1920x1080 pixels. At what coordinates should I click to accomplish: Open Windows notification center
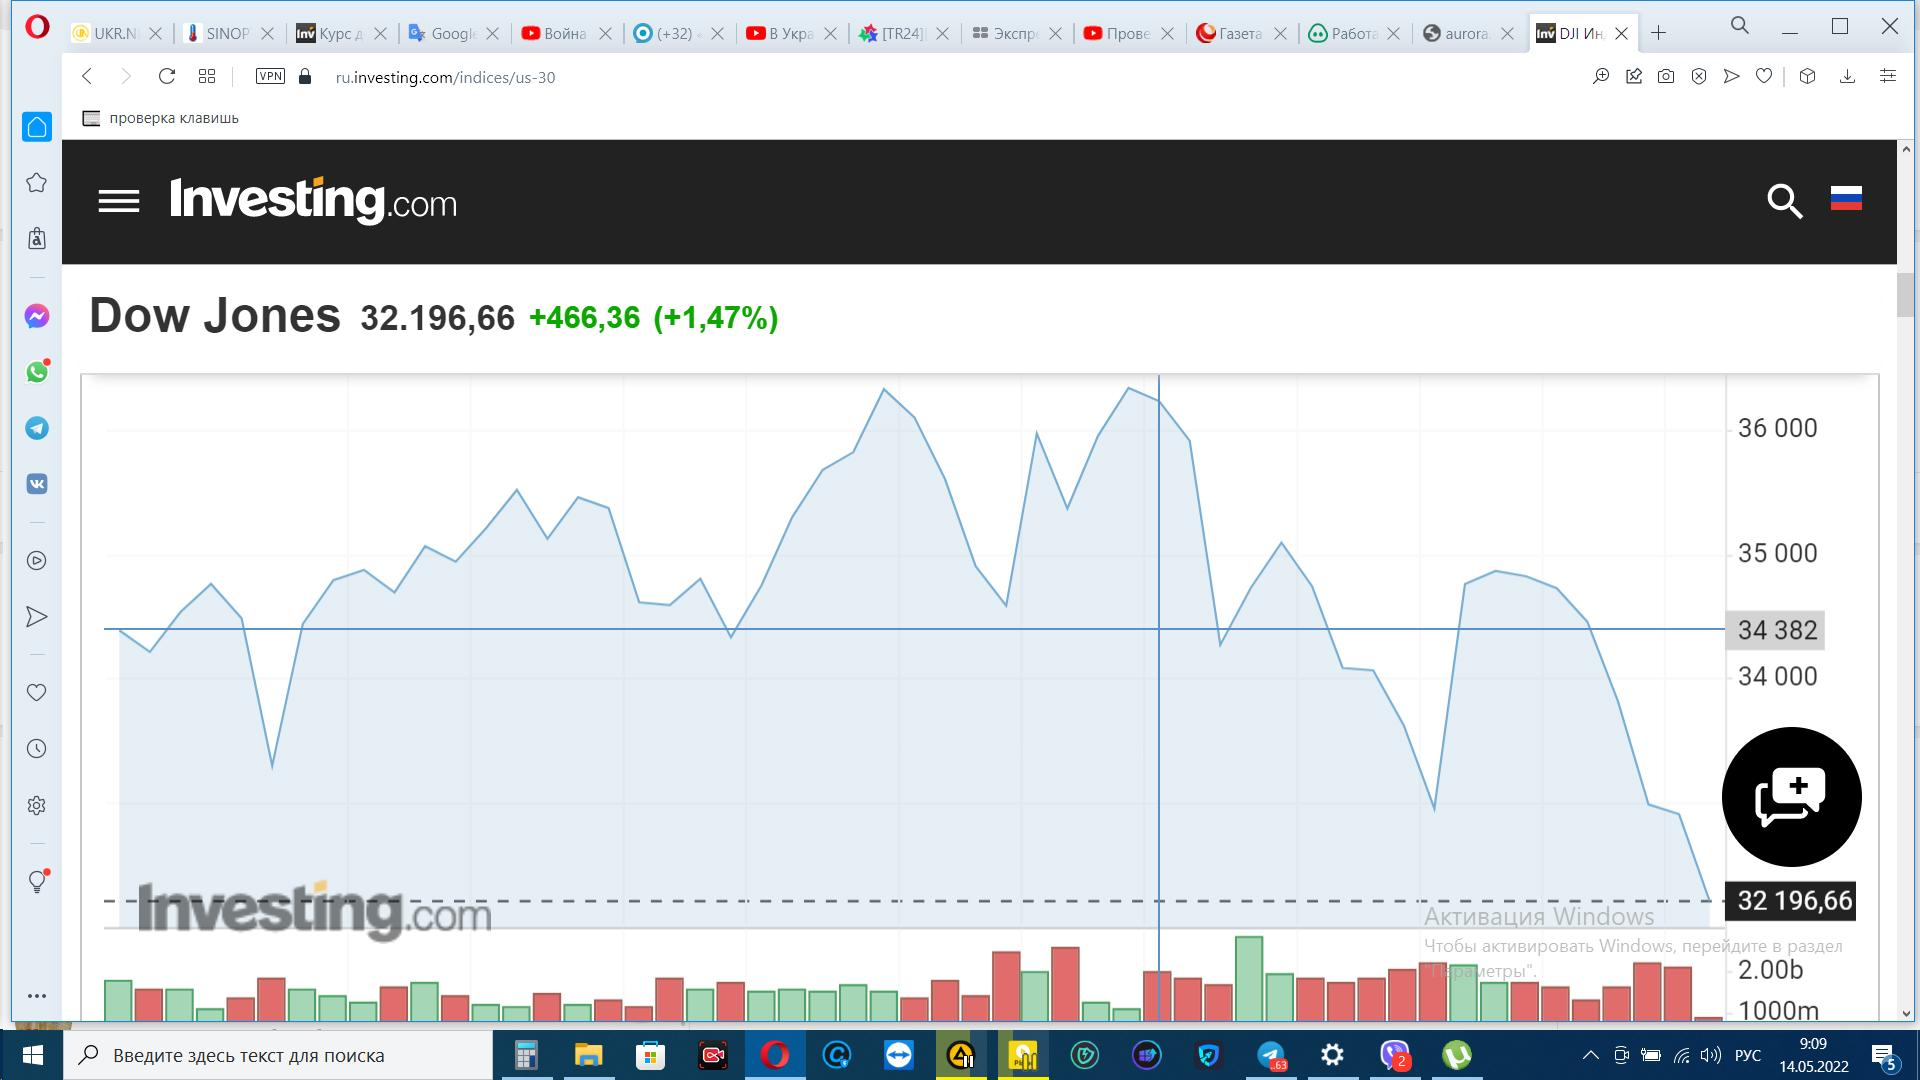pyautogui.click(x=1885, y=1056)
